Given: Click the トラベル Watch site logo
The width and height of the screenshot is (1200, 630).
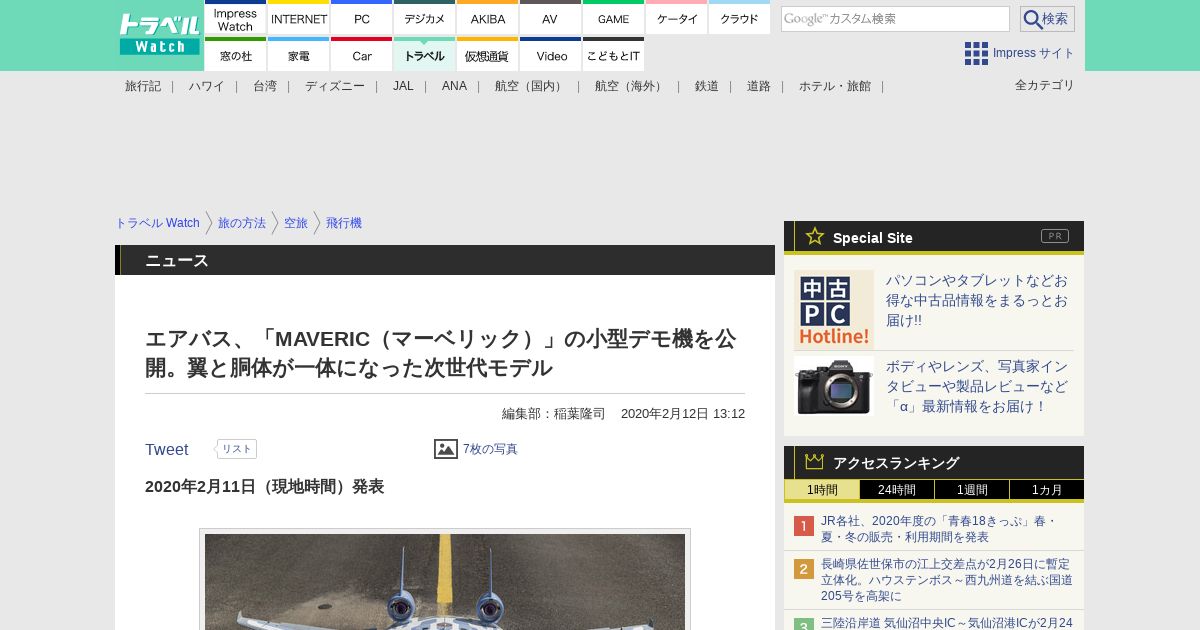Looking at the screenshot, I should coord(159,35).
